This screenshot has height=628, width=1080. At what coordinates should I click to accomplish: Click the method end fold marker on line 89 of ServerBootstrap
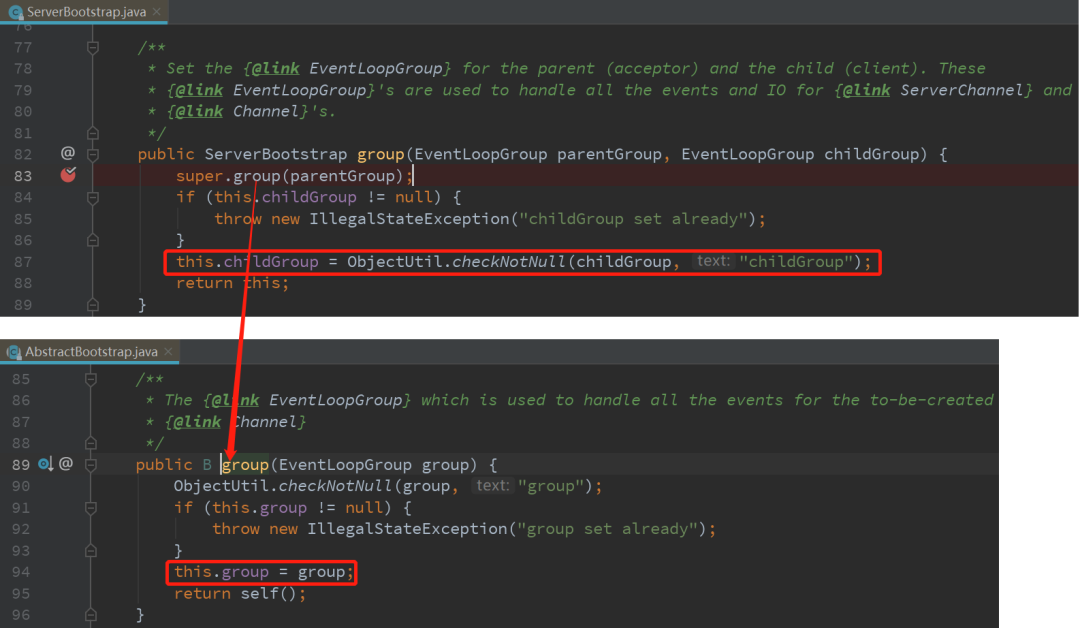(x=93, y=304)
